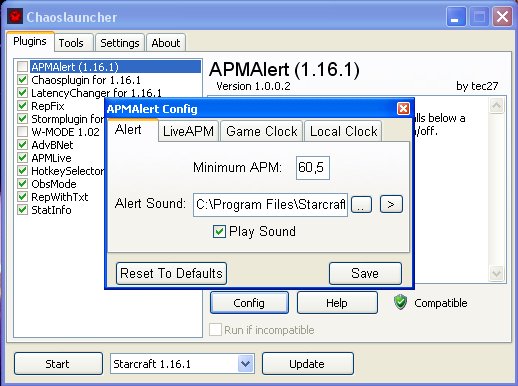The height and width of the screenshot is (386, 518).
Task: Click the description scrollbar down arrow
Action: click(496, 274)
